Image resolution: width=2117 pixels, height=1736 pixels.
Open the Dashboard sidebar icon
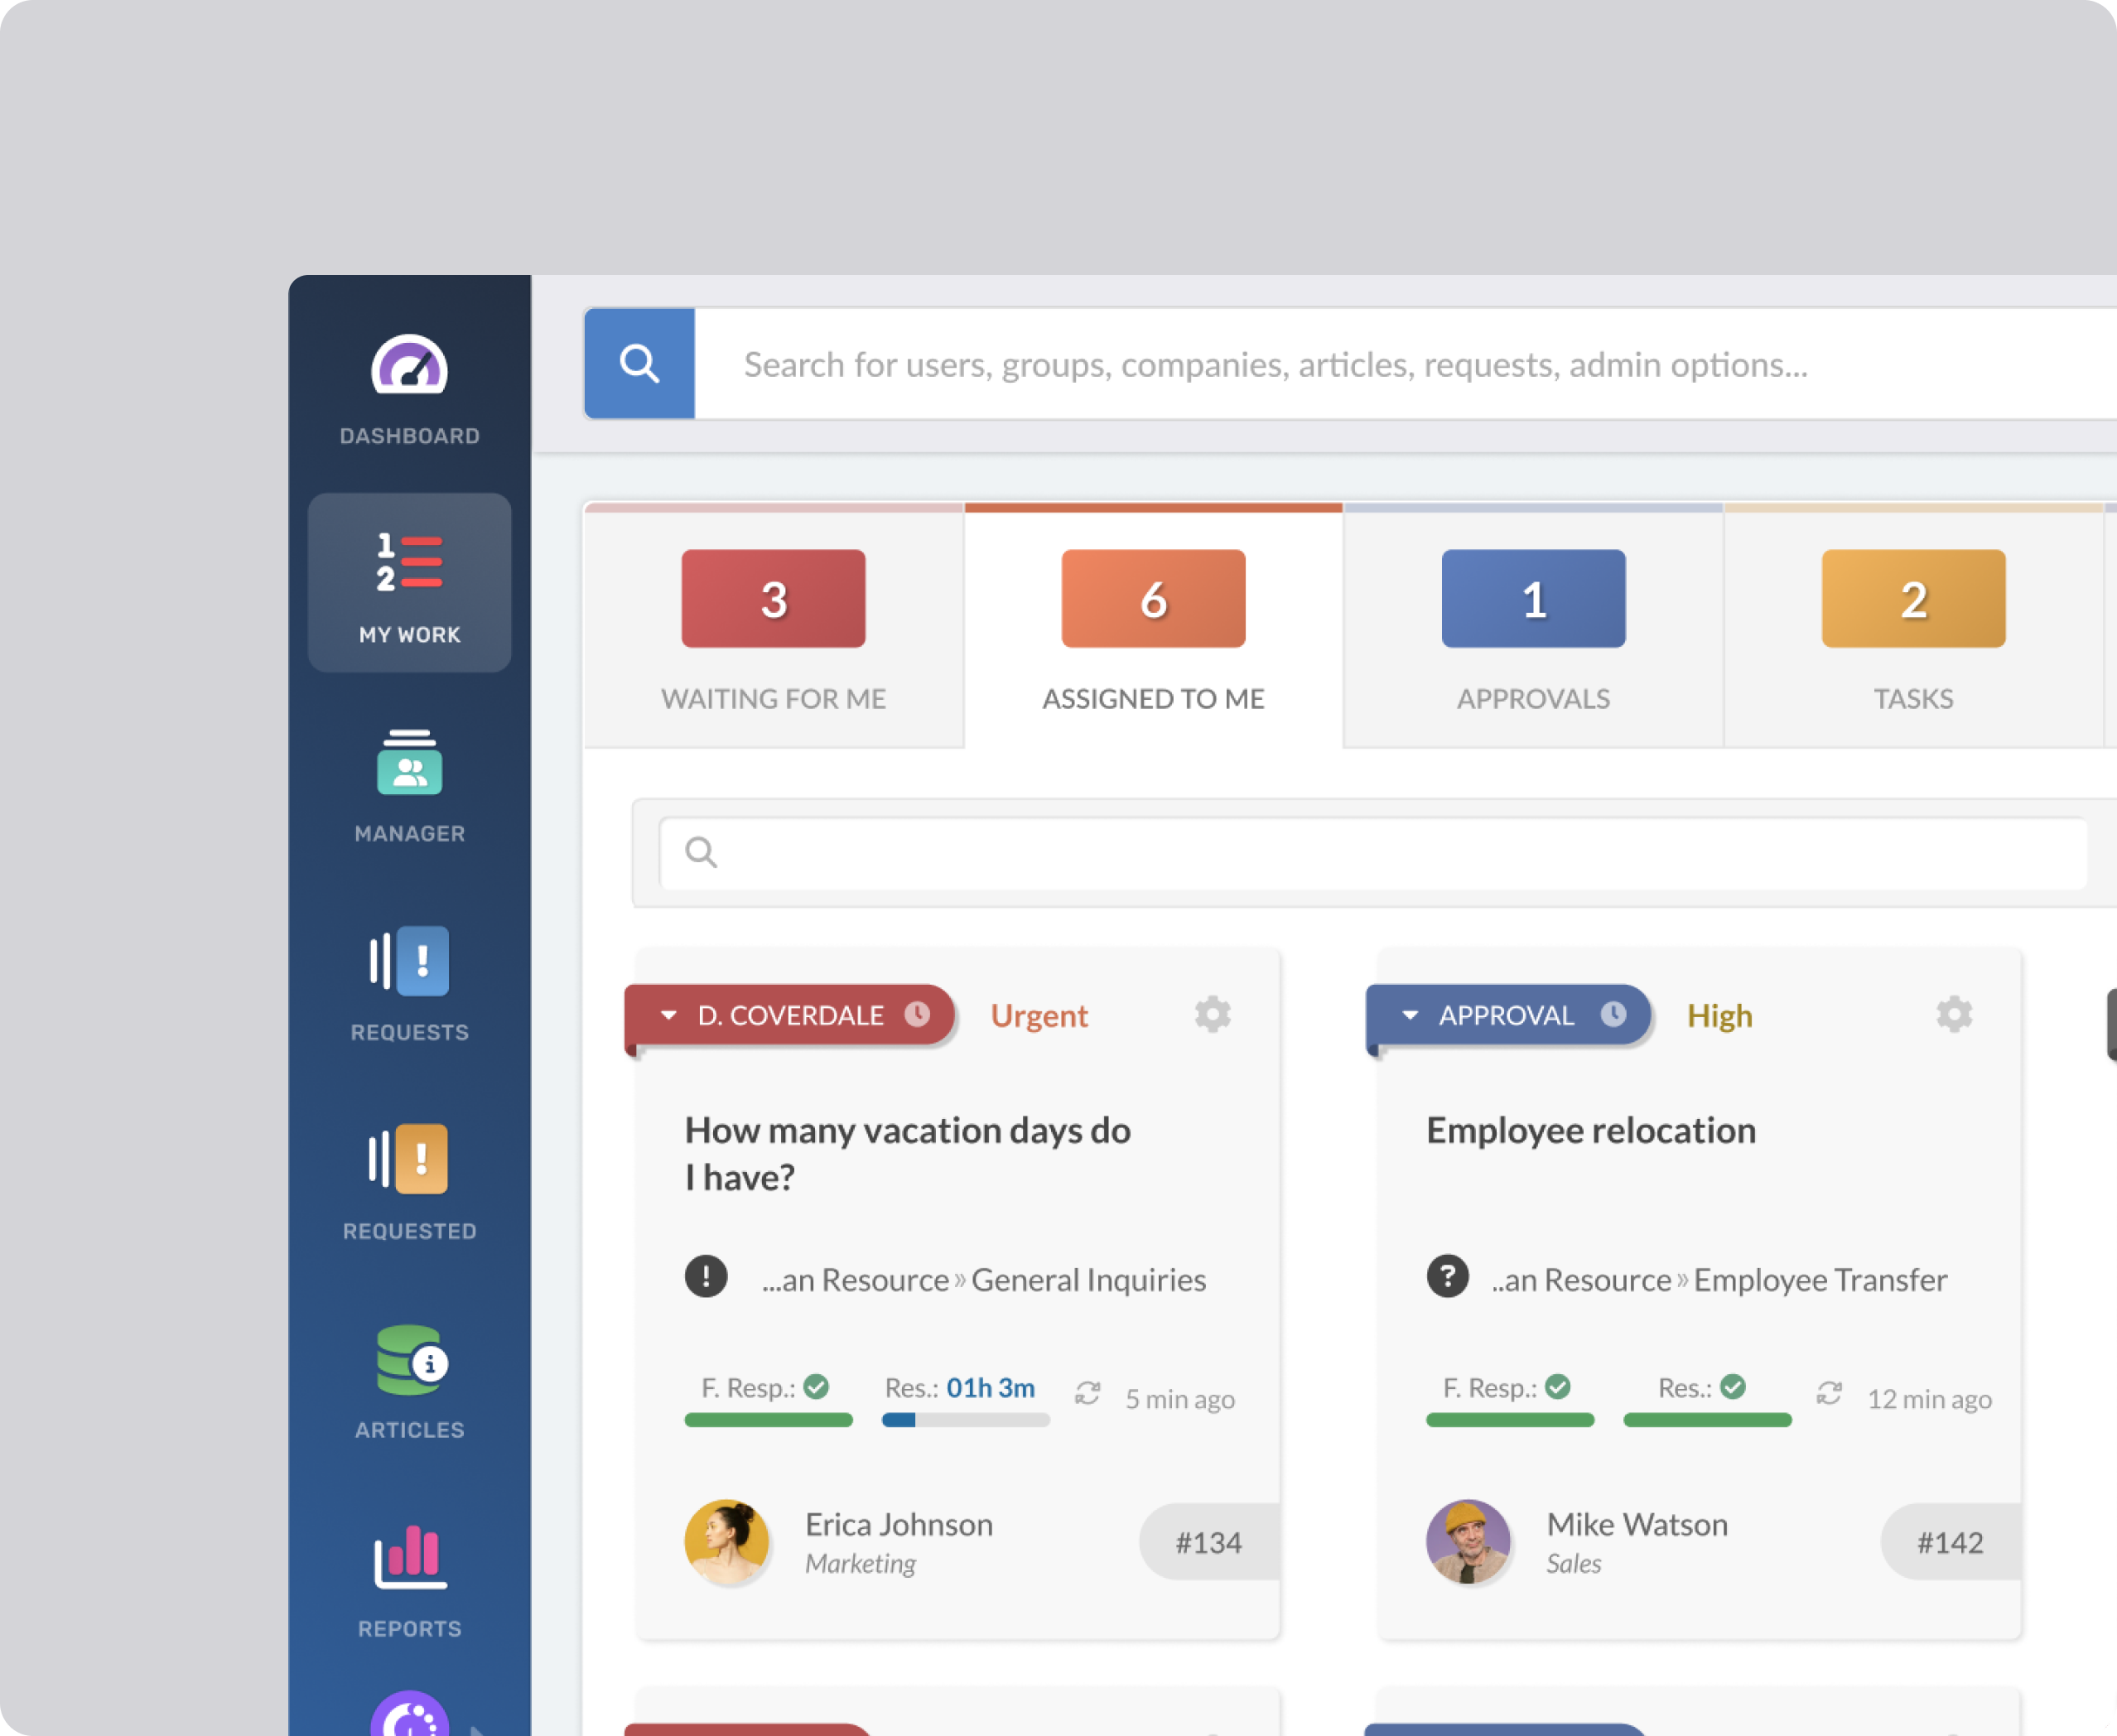point(409,388)
